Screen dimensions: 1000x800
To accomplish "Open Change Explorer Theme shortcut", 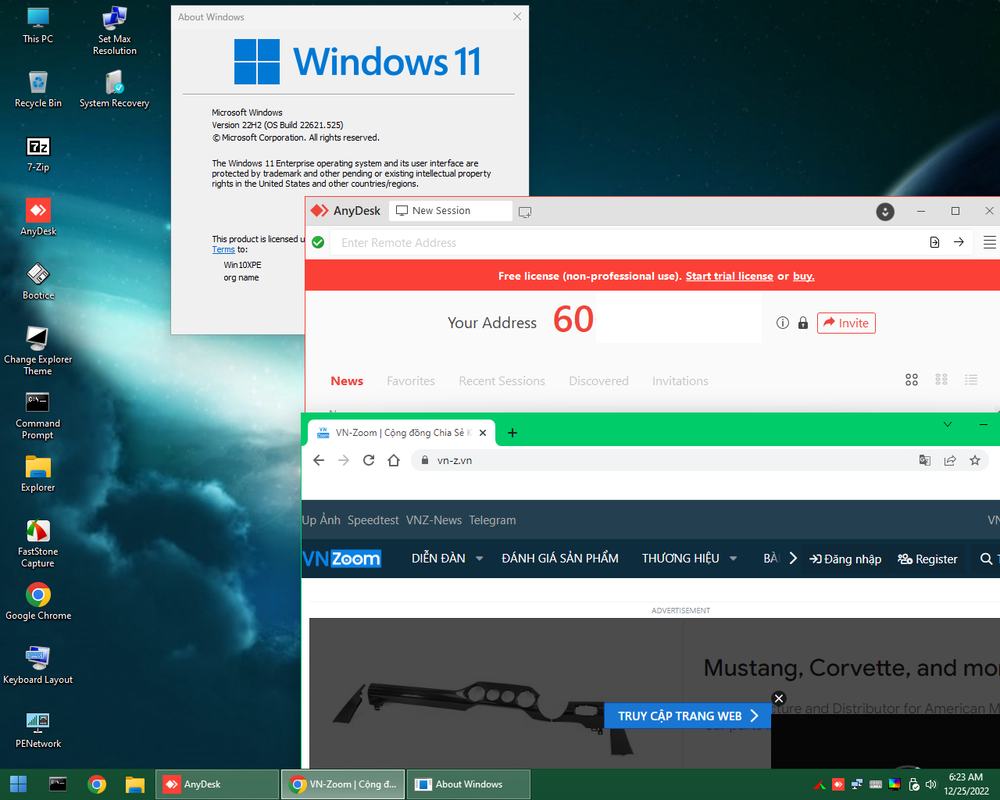I will coord(38,351).
